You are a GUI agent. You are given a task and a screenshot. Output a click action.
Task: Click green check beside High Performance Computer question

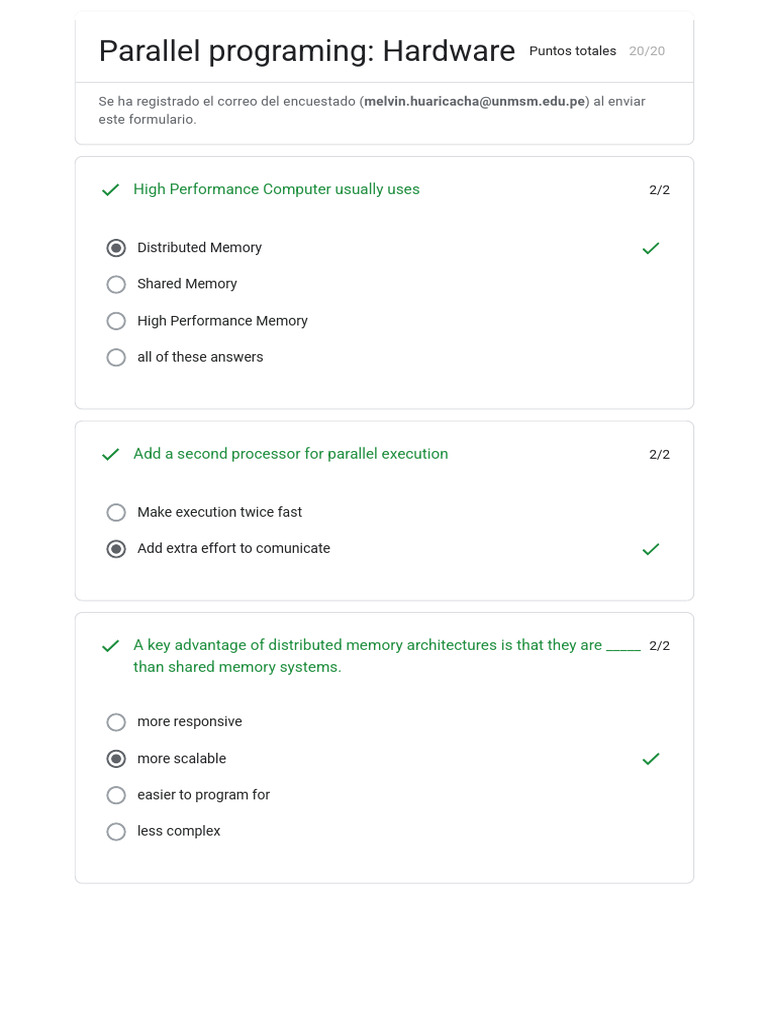click(111, 190)
